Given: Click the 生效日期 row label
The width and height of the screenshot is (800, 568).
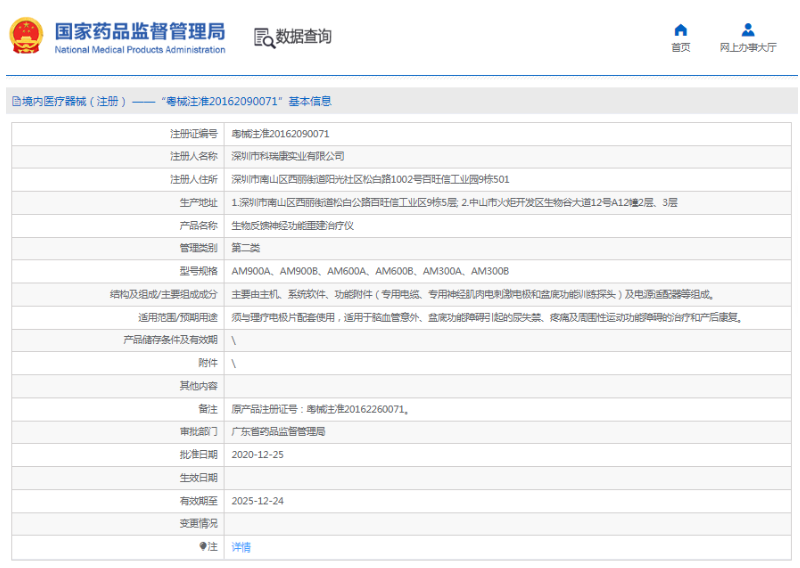Looking at the screenshot, I should click(198, 478).
